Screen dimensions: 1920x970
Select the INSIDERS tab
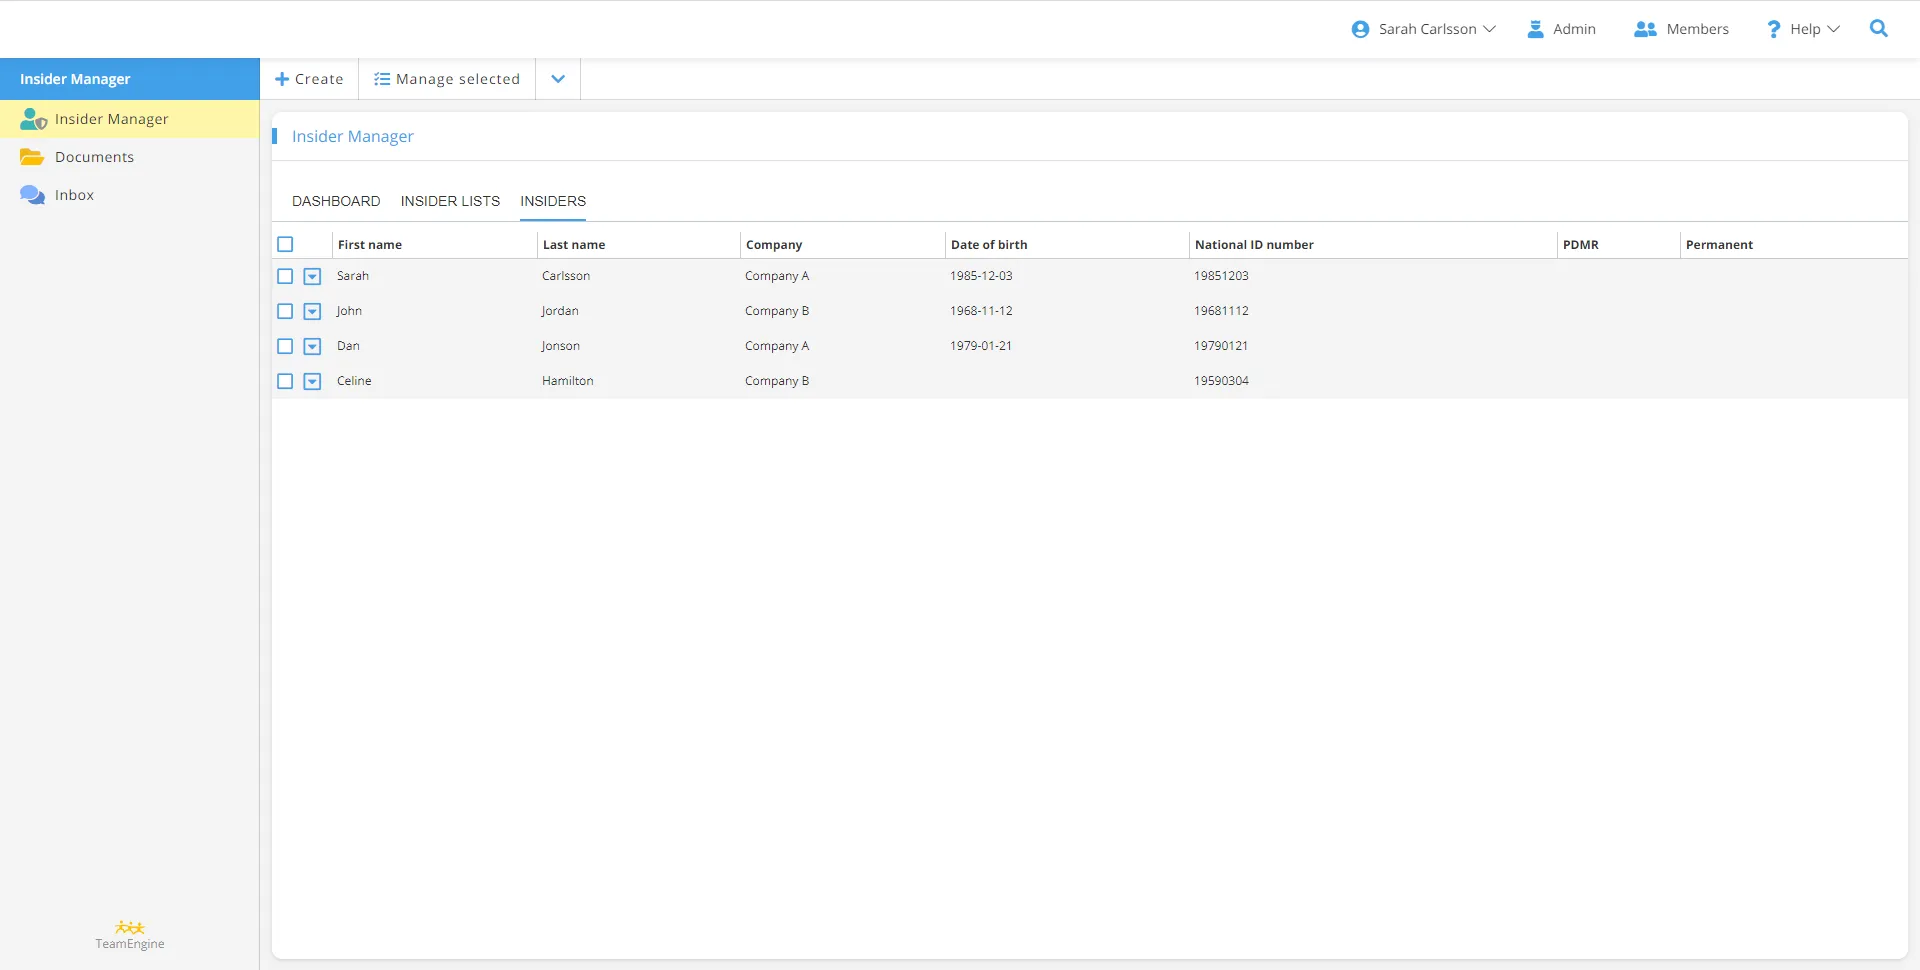click(x=553, y=201)
